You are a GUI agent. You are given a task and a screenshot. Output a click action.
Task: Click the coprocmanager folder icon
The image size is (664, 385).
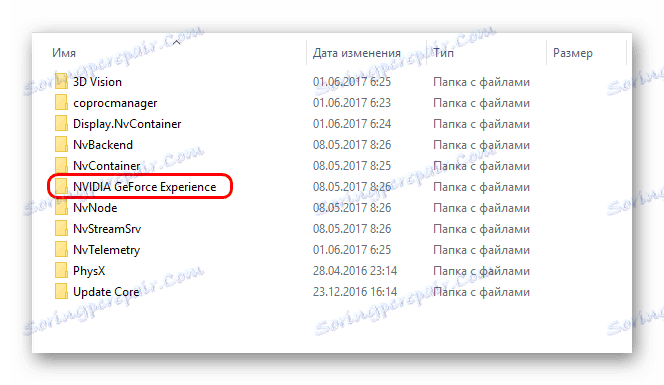tap(61, 102)
